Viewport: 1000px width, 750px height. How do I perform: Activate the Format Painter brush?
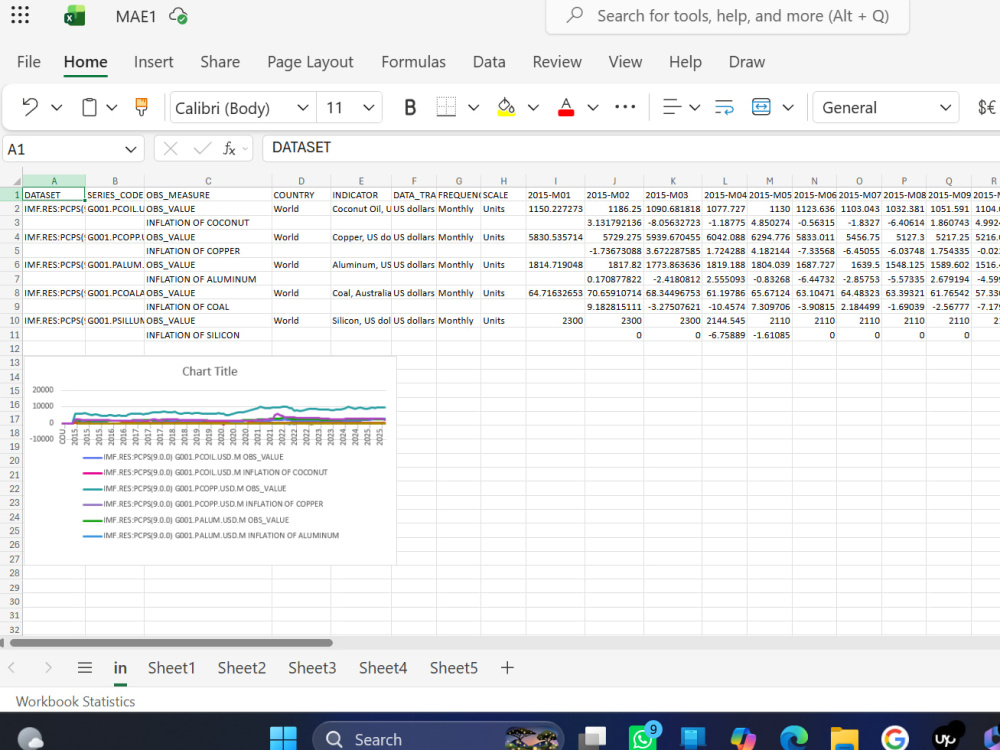click(142, 107)
